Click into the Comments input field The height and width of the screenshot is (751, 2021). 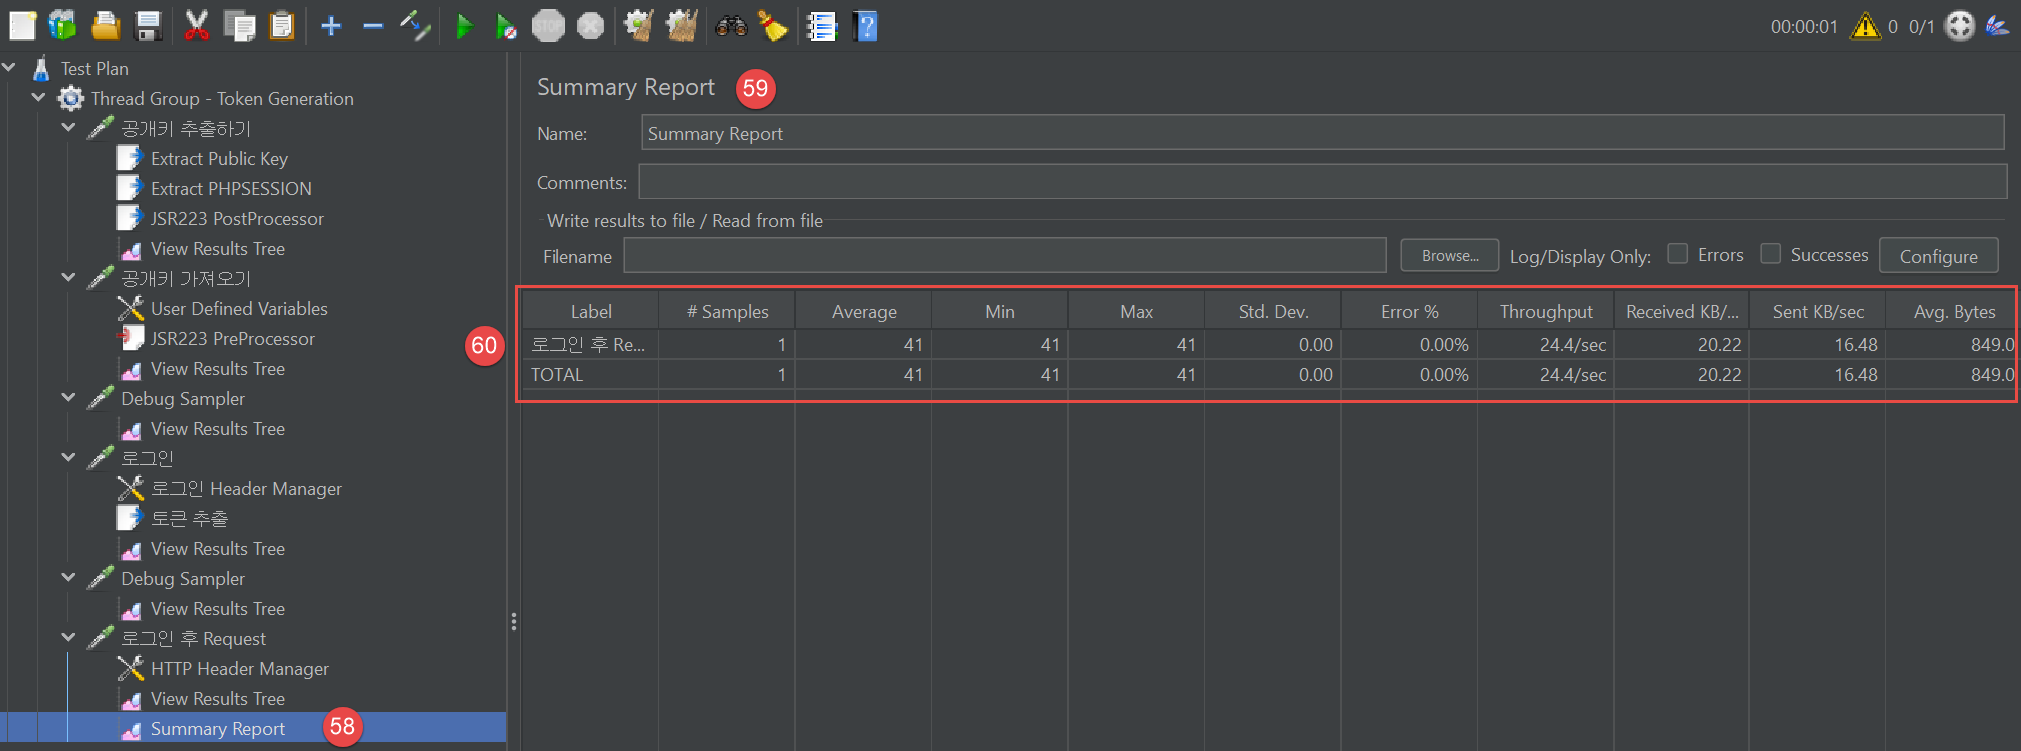coord(1322,182)
